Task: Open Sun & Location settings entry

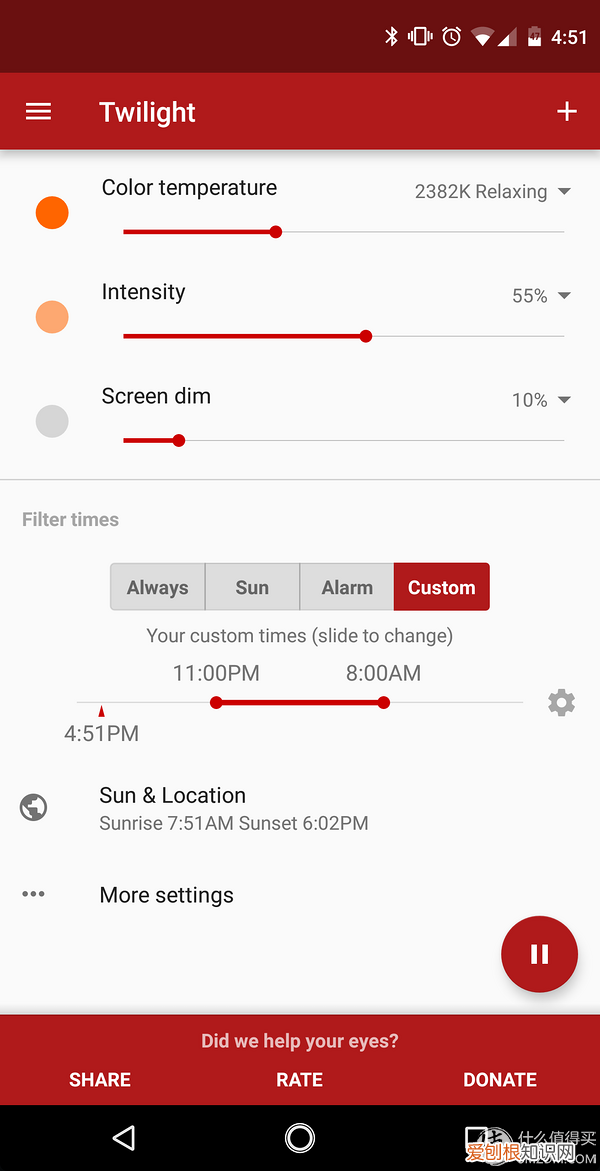Action: coord(234,808)
